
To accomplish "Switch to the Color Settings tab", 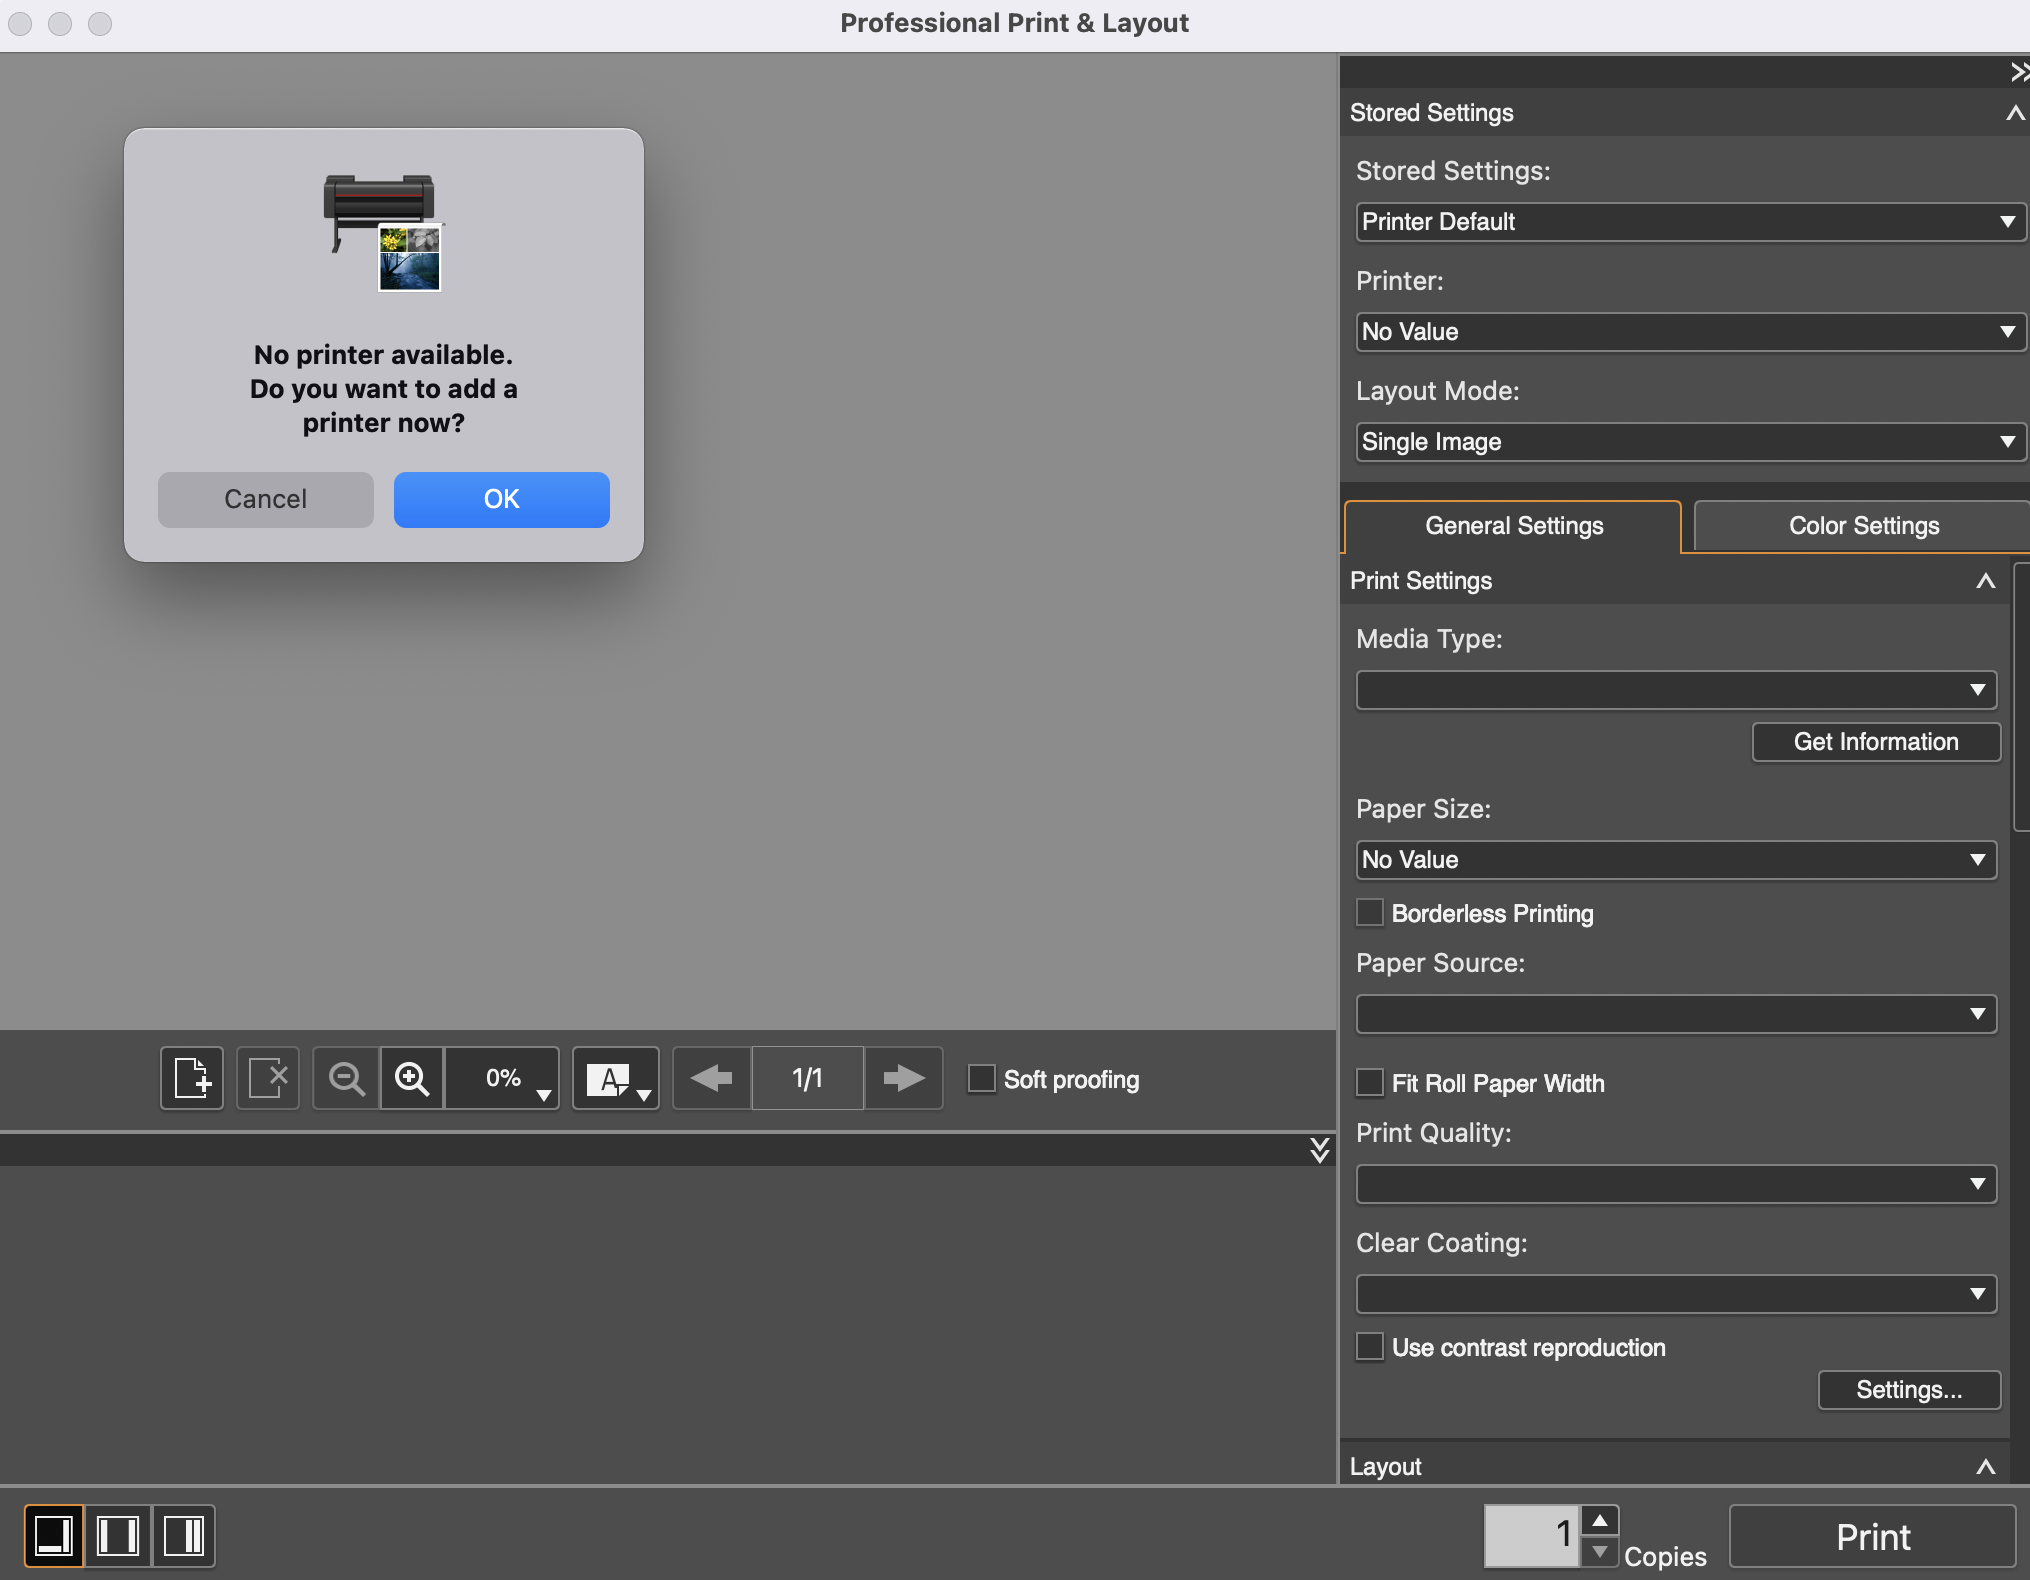I will pyautogui.click(x=1863, y=525).
